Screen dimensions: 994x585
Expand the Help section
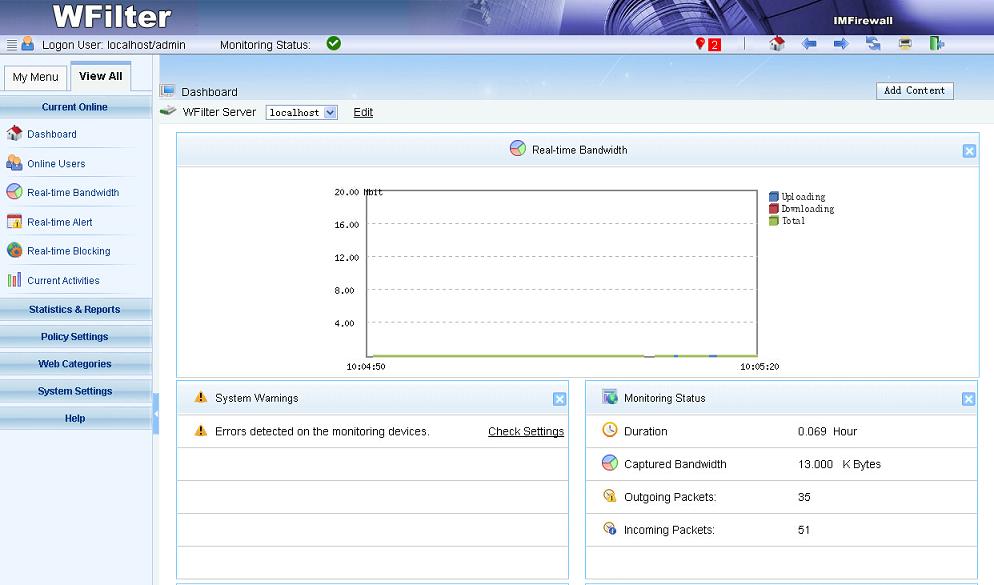(75, 418)
